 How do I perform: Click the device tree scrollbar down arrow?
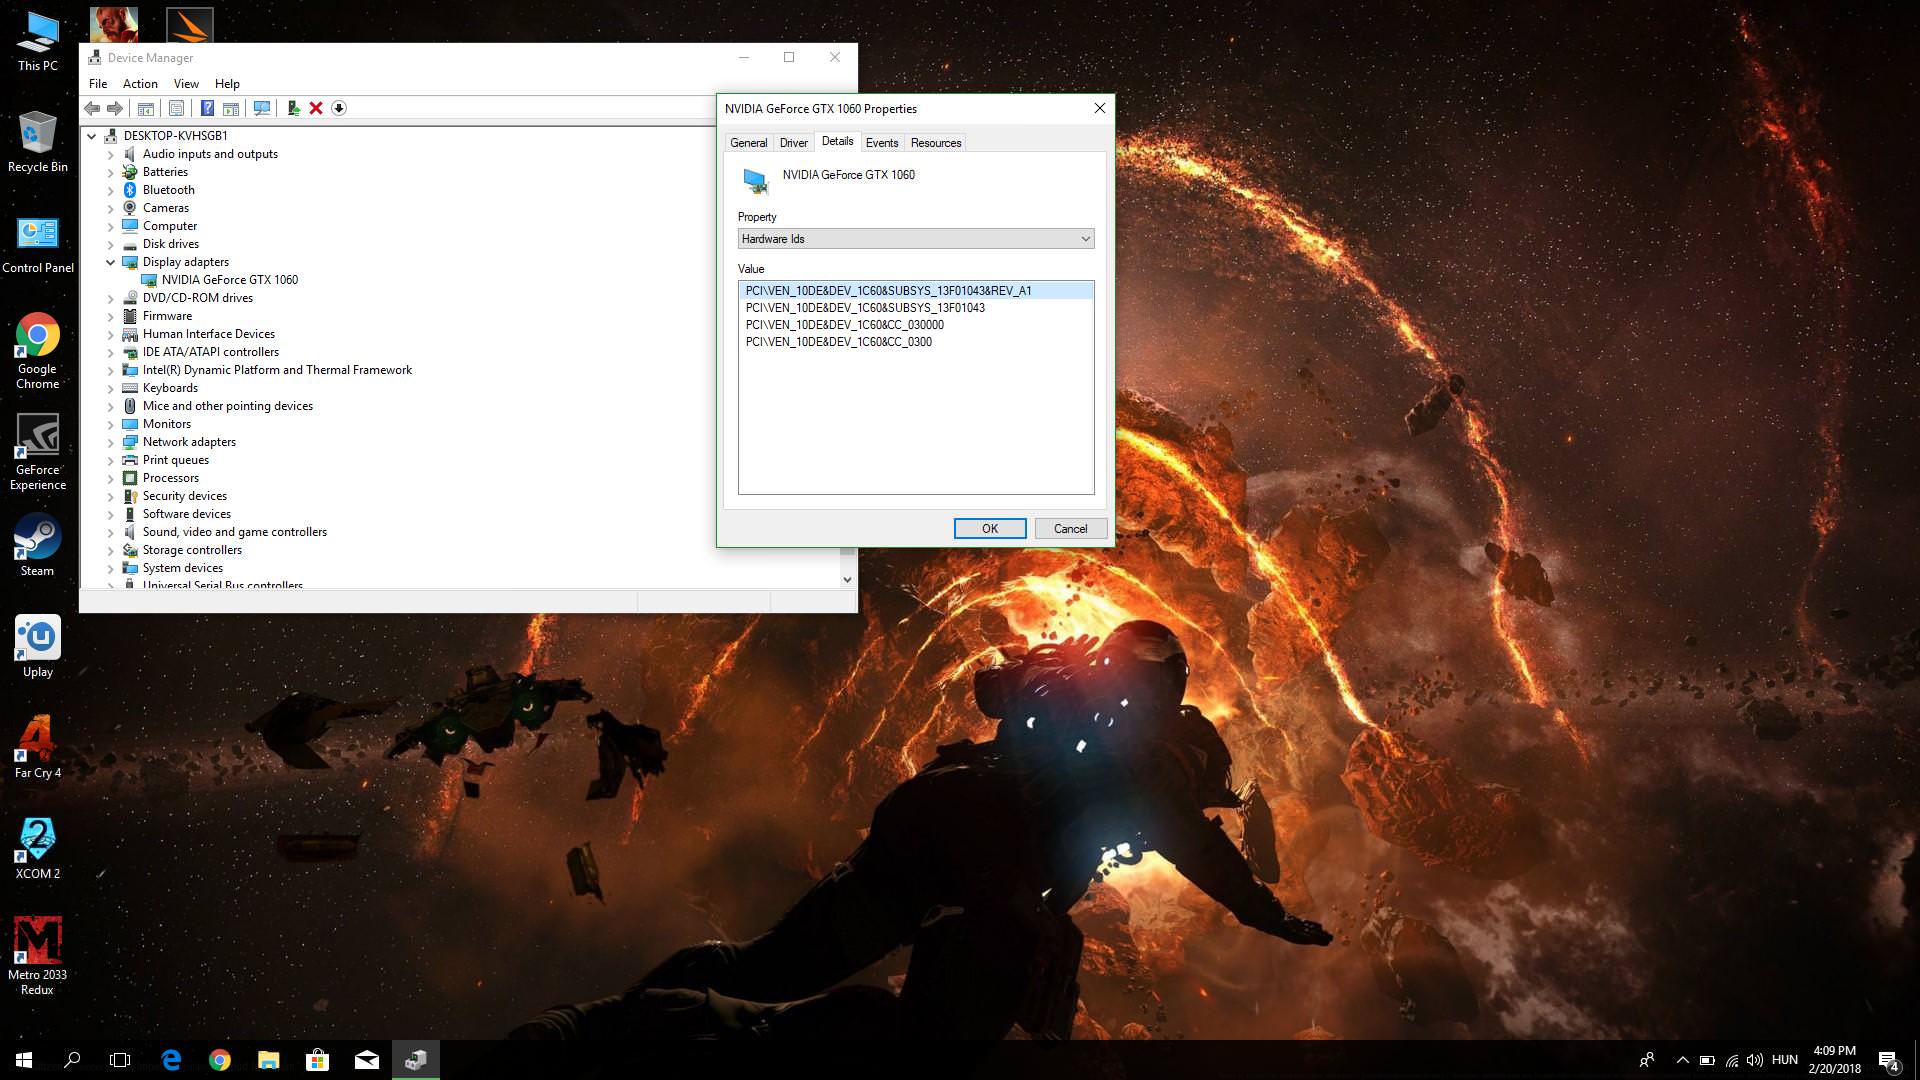tap(847, 579)
